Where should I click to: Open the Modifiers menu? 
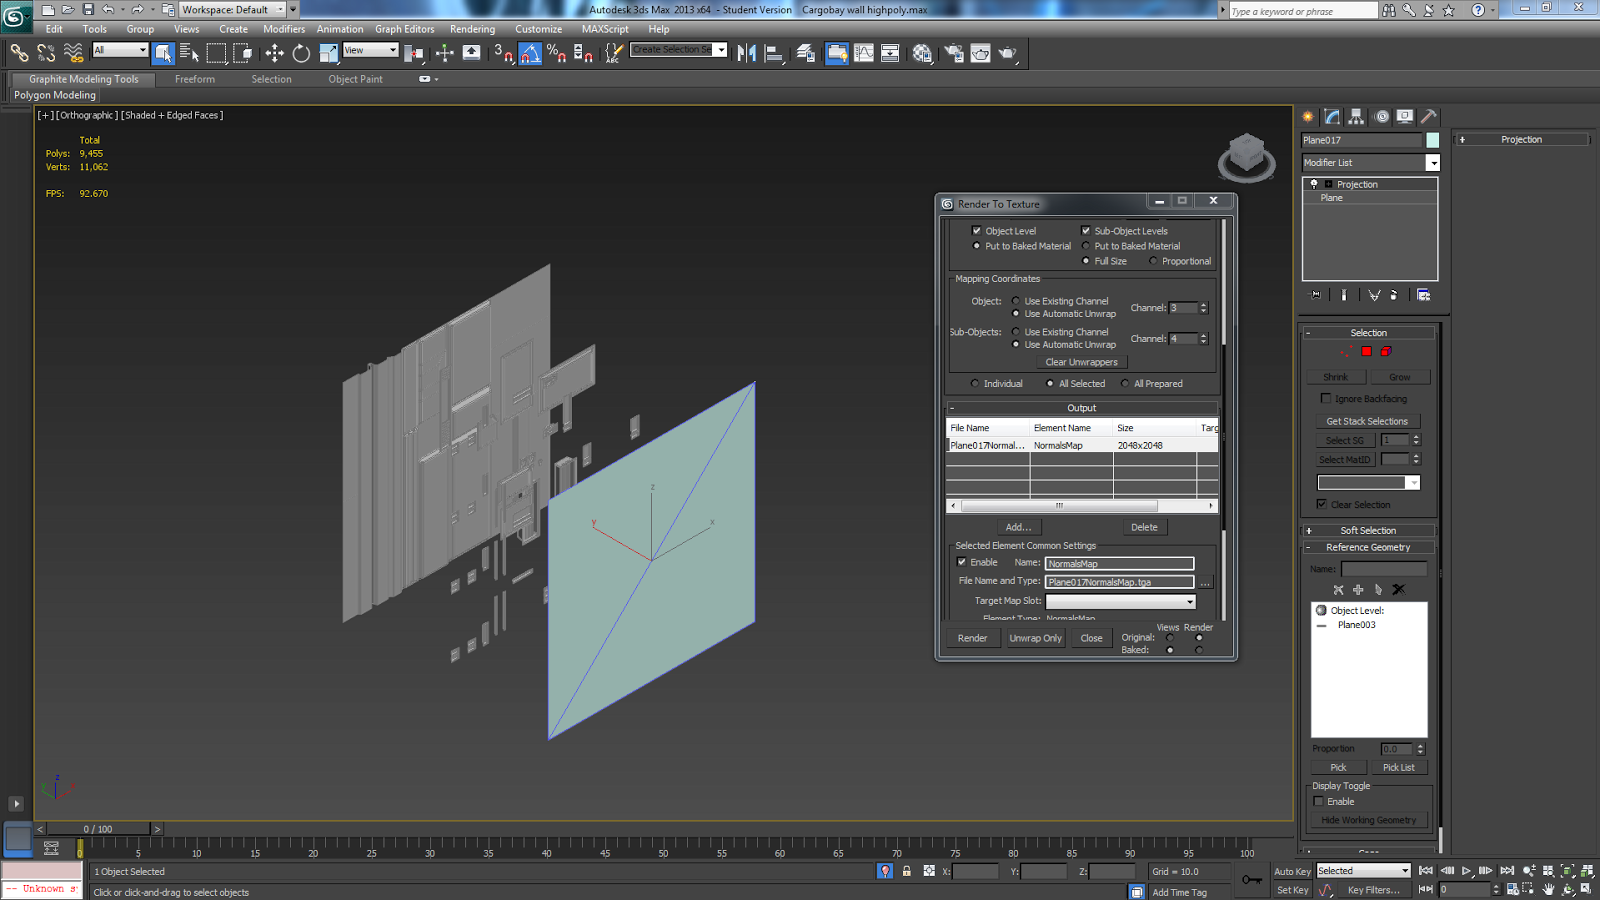(284, 29)
